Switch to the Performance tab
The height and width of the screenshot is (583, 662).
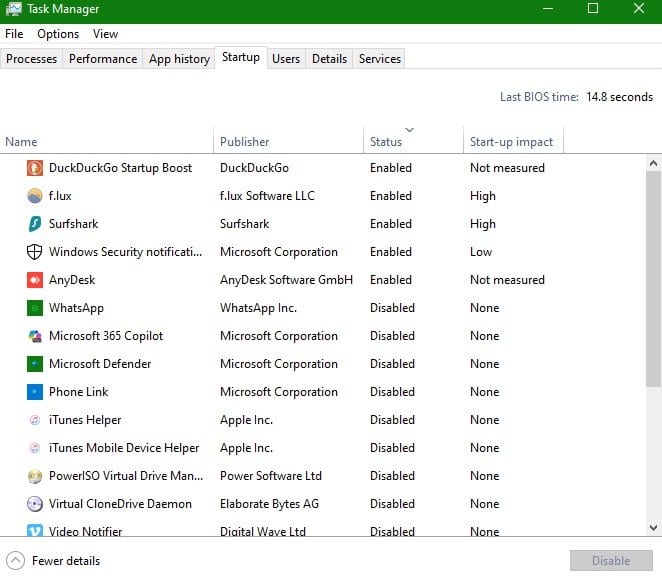point(103,59)
